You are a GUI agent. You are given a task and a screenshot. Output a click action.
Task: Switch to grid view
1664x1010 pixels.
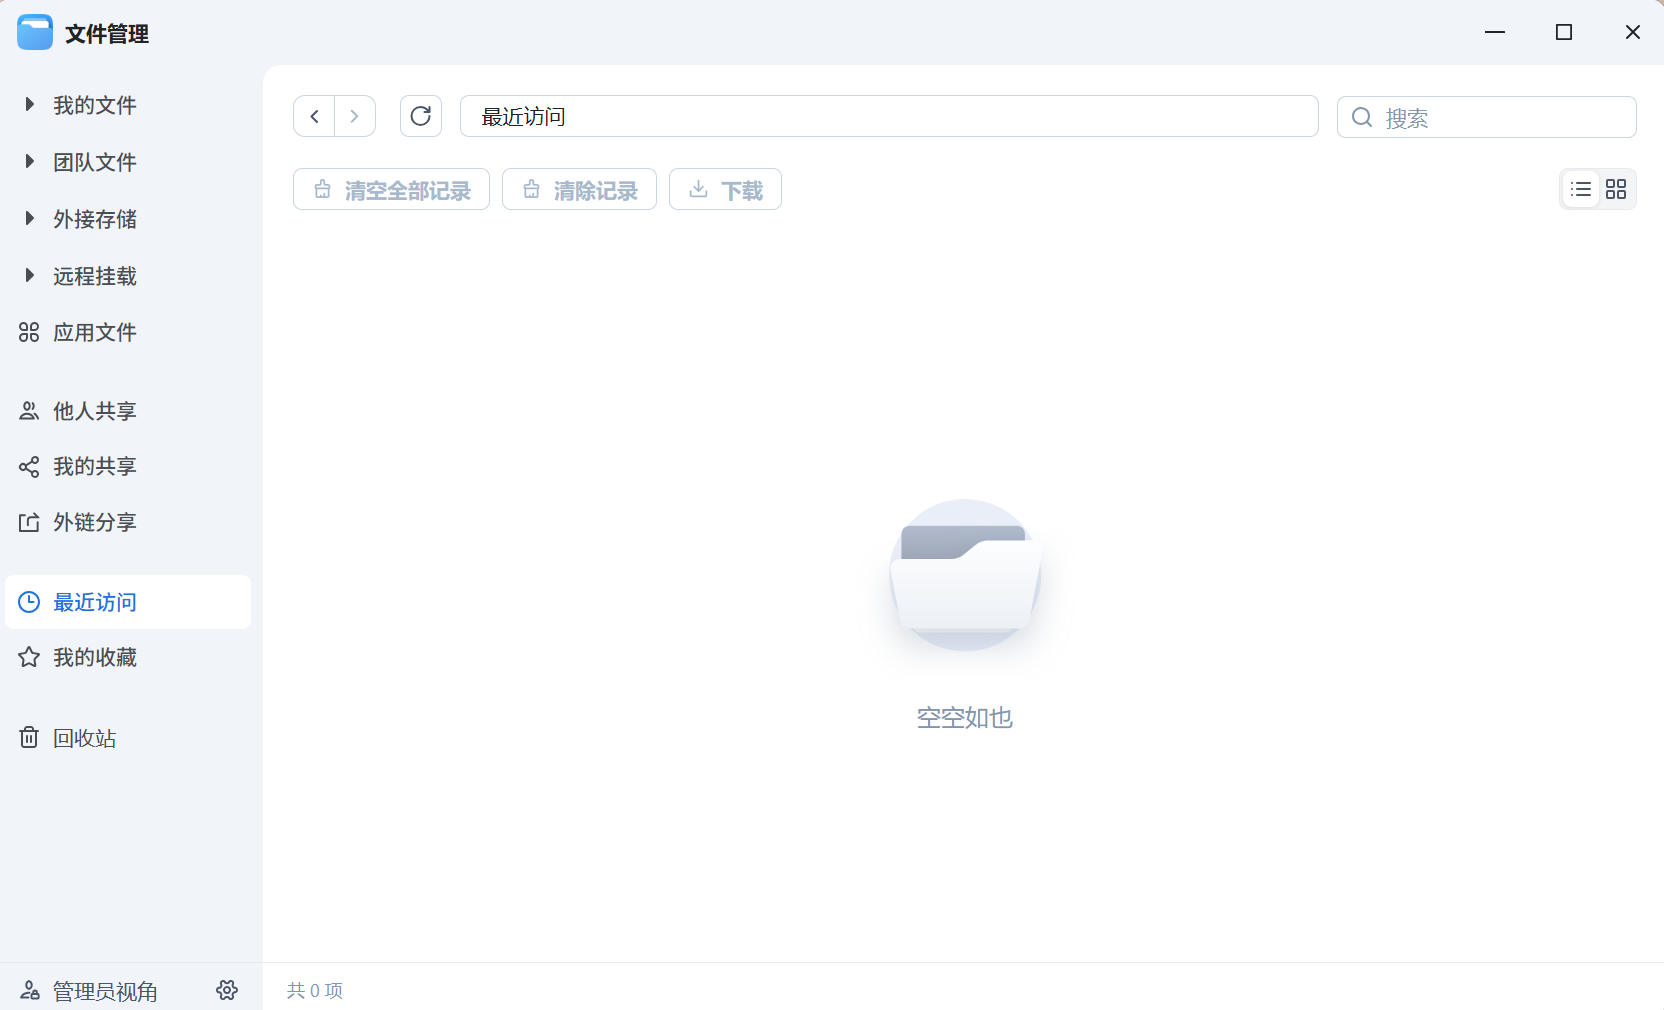1616,189
